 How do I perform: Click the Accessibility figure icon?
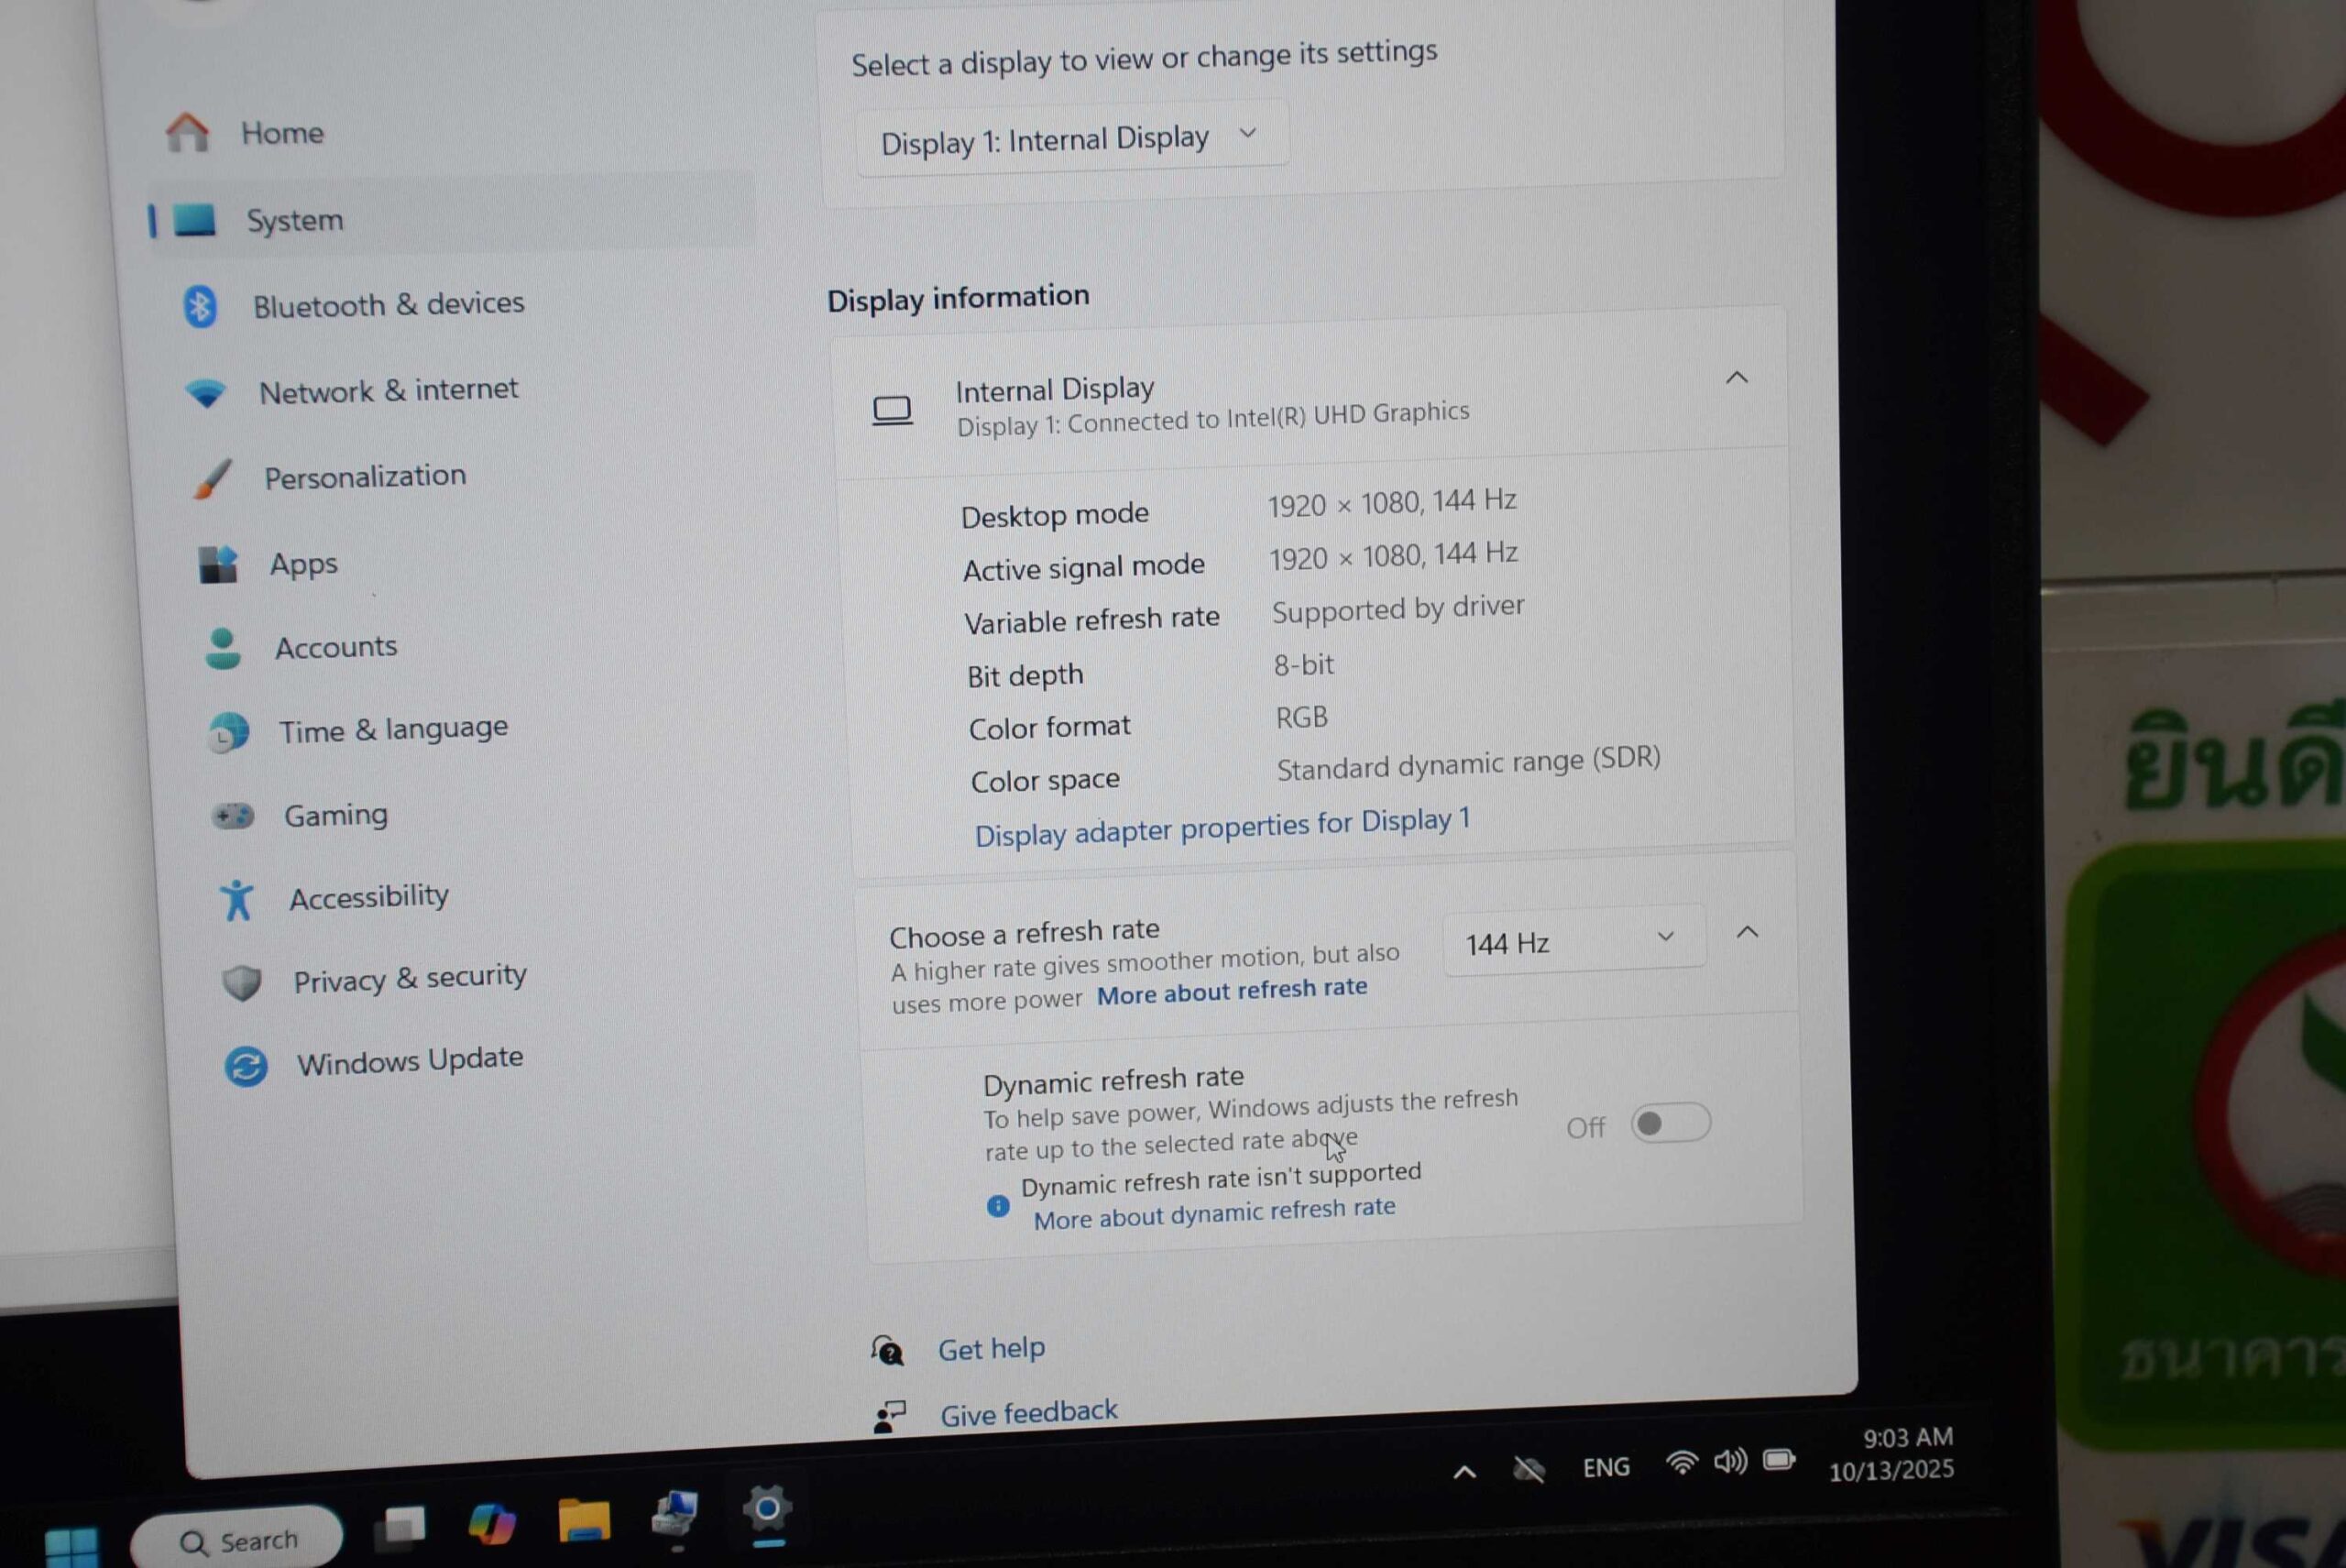[237, 900]
